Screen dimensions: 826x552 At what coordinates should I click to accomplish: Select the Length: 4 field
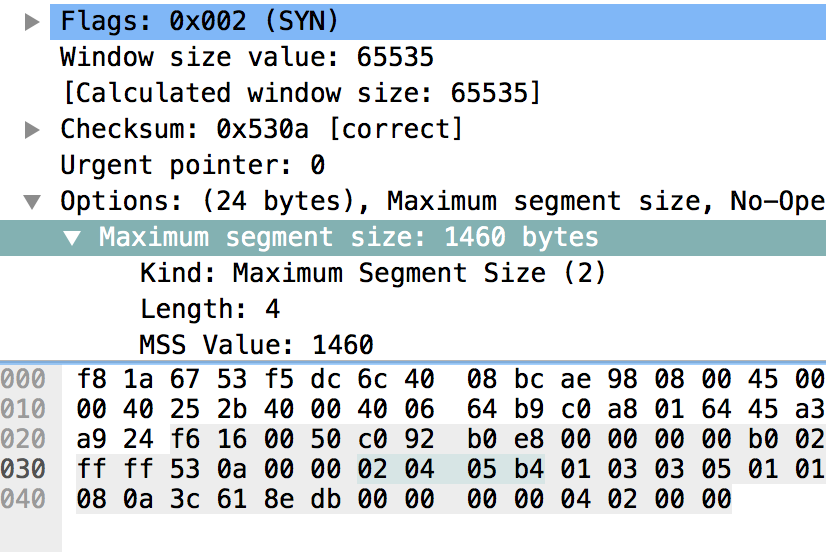click(210, 309)
